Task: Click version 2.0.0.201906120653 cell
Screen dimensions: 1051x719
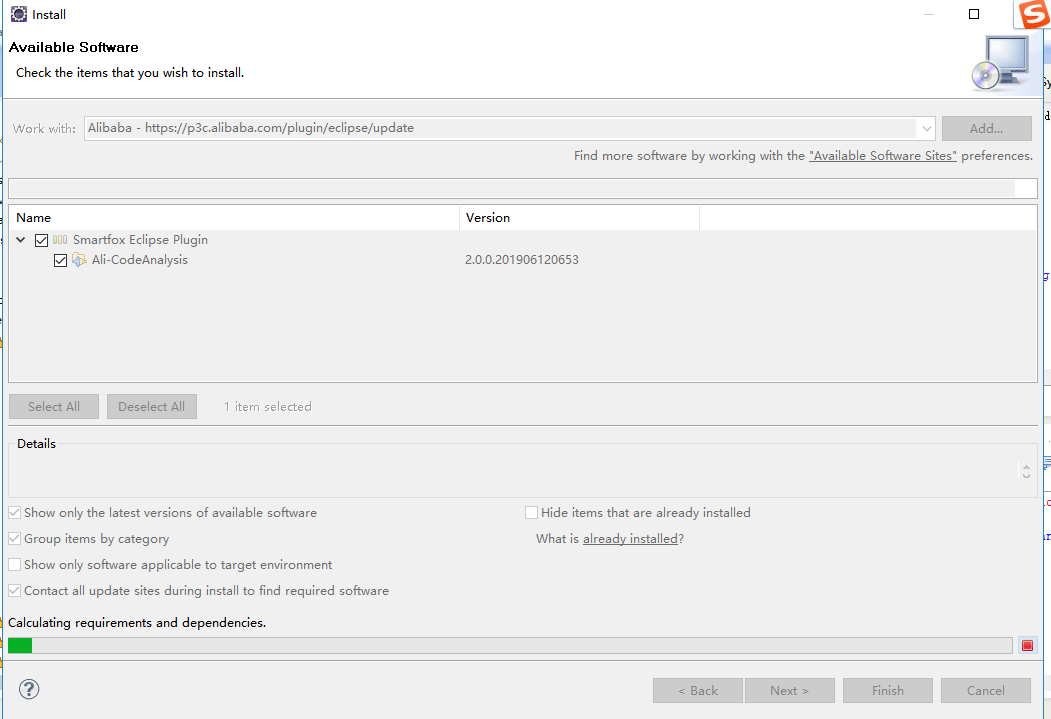Action: [x=521, y=260]
